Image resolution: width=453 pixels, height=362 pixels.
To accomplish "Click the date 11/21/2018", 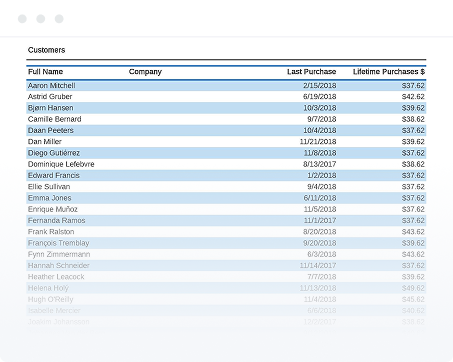I will [318, 142].
